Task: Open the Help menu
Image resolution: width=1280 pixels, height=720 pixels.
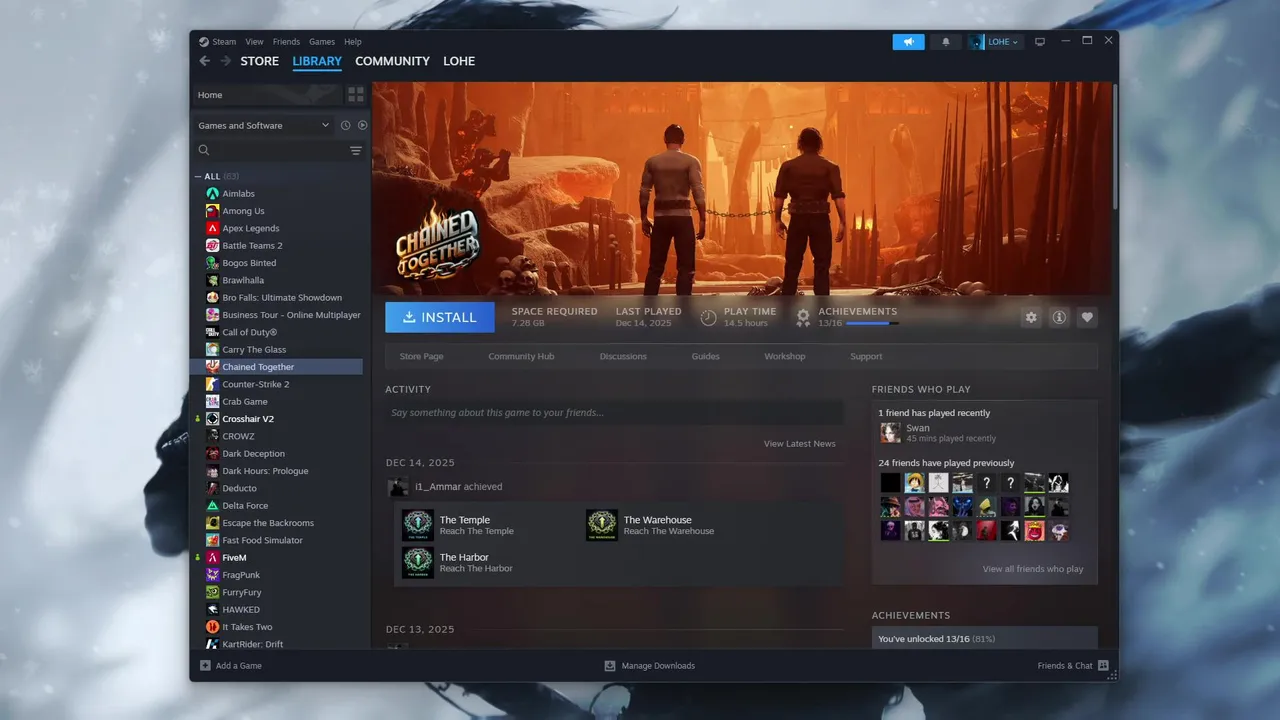Action: point(353,42)
